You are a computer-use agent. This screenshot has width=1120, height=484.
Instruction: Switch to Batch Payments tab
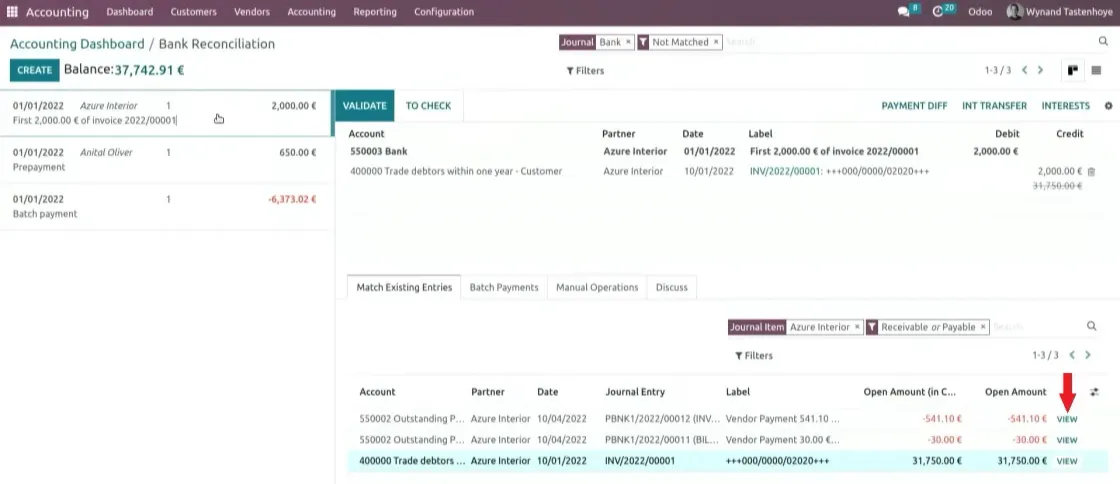[x=504, y=287]
